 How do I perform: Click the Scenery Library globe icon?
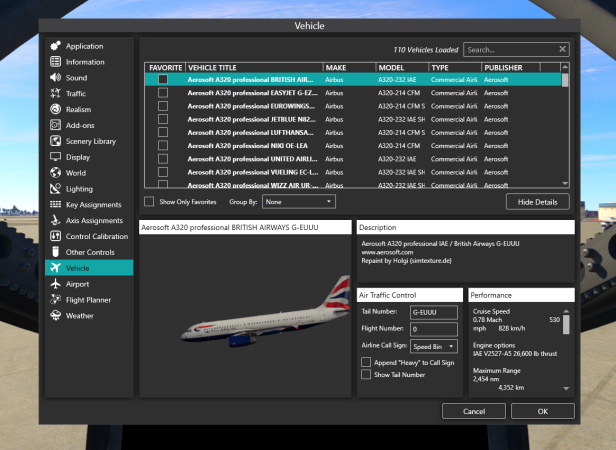55,141
